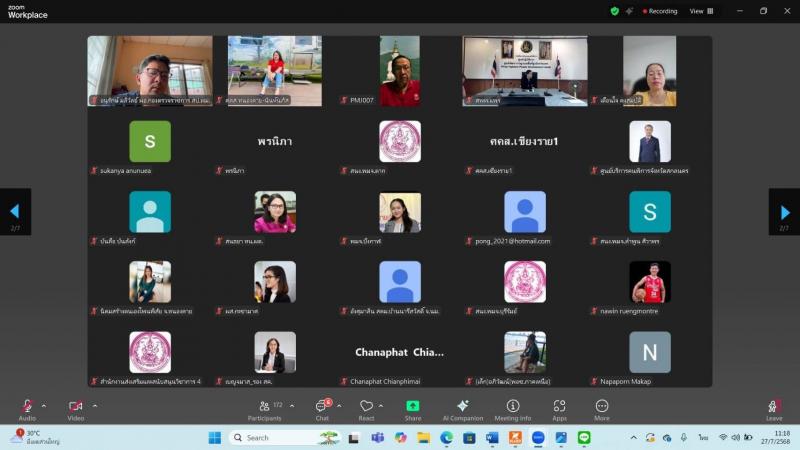Viewport: 800px width, 450px height.
Task: Open the Participants panel
Action: pyautogui.click(x=264, y=410)
